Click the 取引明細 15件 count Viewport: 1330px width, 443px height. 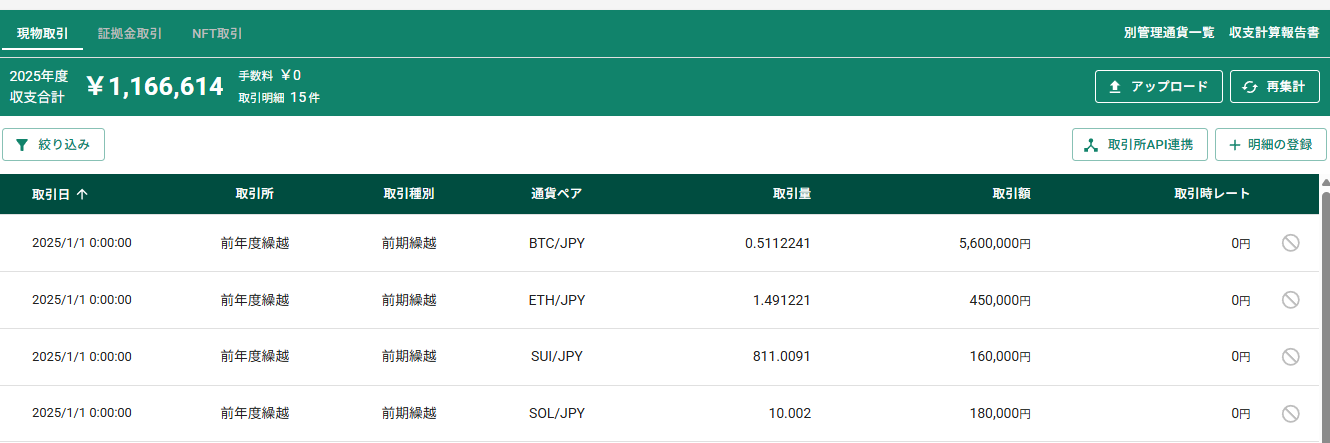point(279,98)
